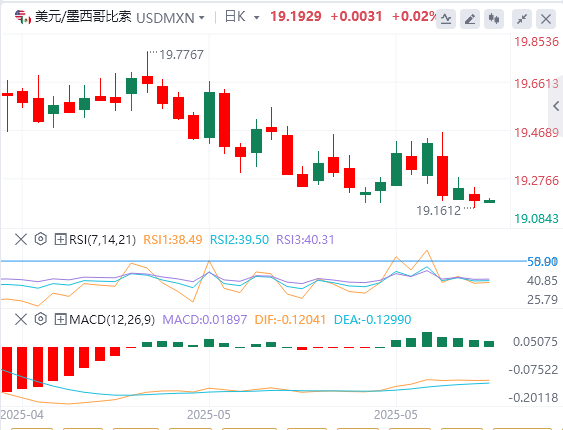Close the chart with top X icon
563x430 pixels.
546,19
